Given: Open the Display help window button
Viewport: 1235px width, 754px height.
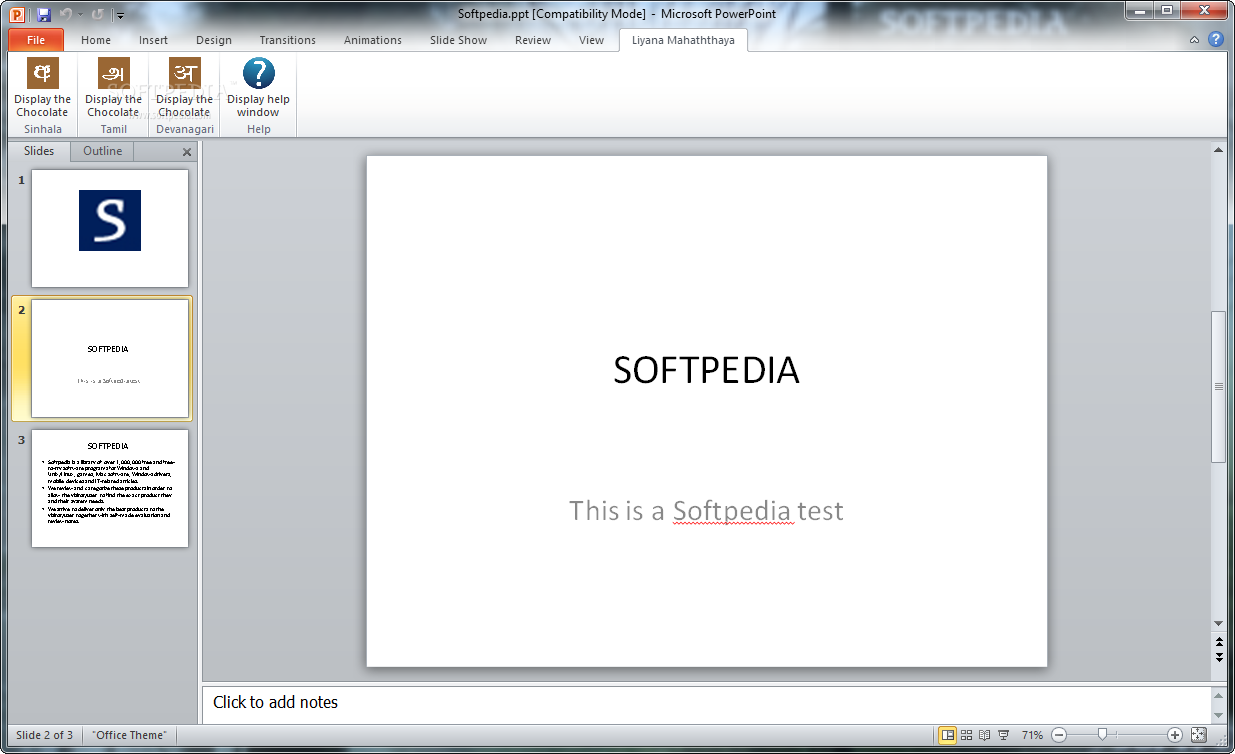Looking at the screenshot, I should point(258,88).
